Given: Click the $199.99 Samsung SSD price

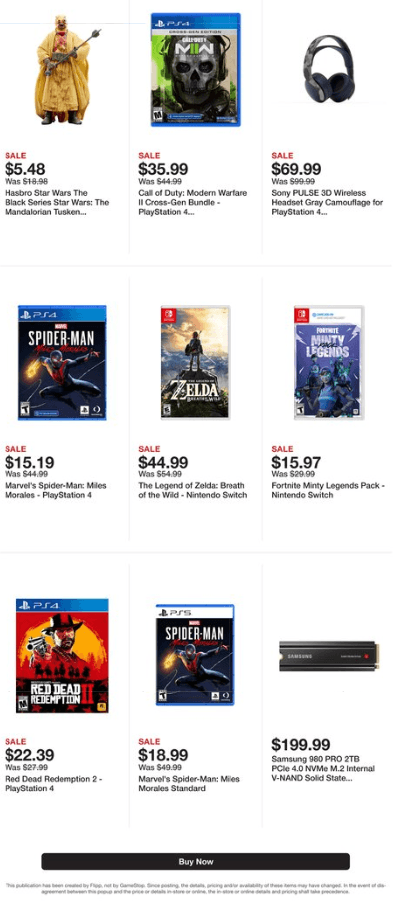Looking at the screenshot, I should pyautogui.click(x=301, y=744).
